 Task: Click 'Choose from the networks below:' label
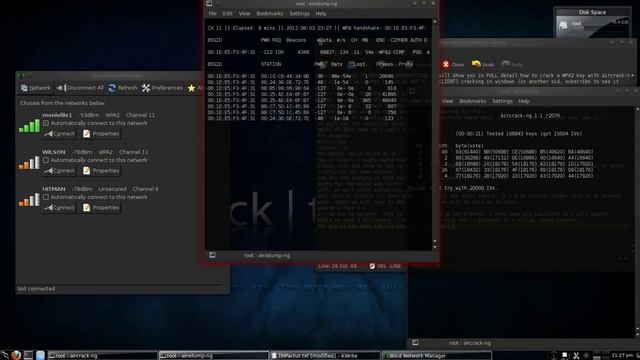pyautogui.click(x=63, y=103)
